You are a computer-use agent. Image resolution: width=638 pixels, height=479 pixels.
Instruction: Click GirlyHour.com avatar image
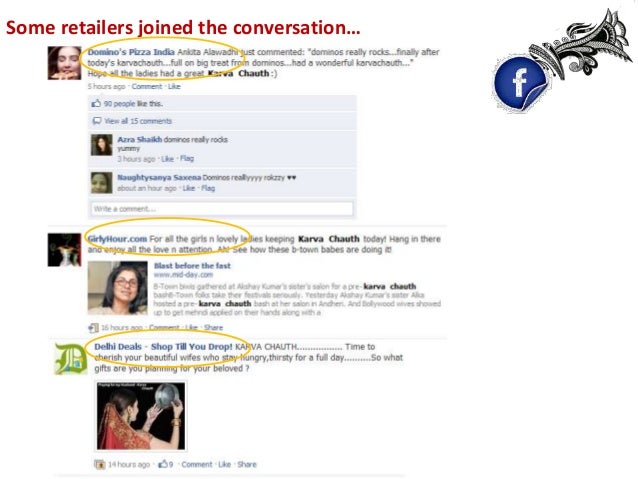tap(64, 250)
